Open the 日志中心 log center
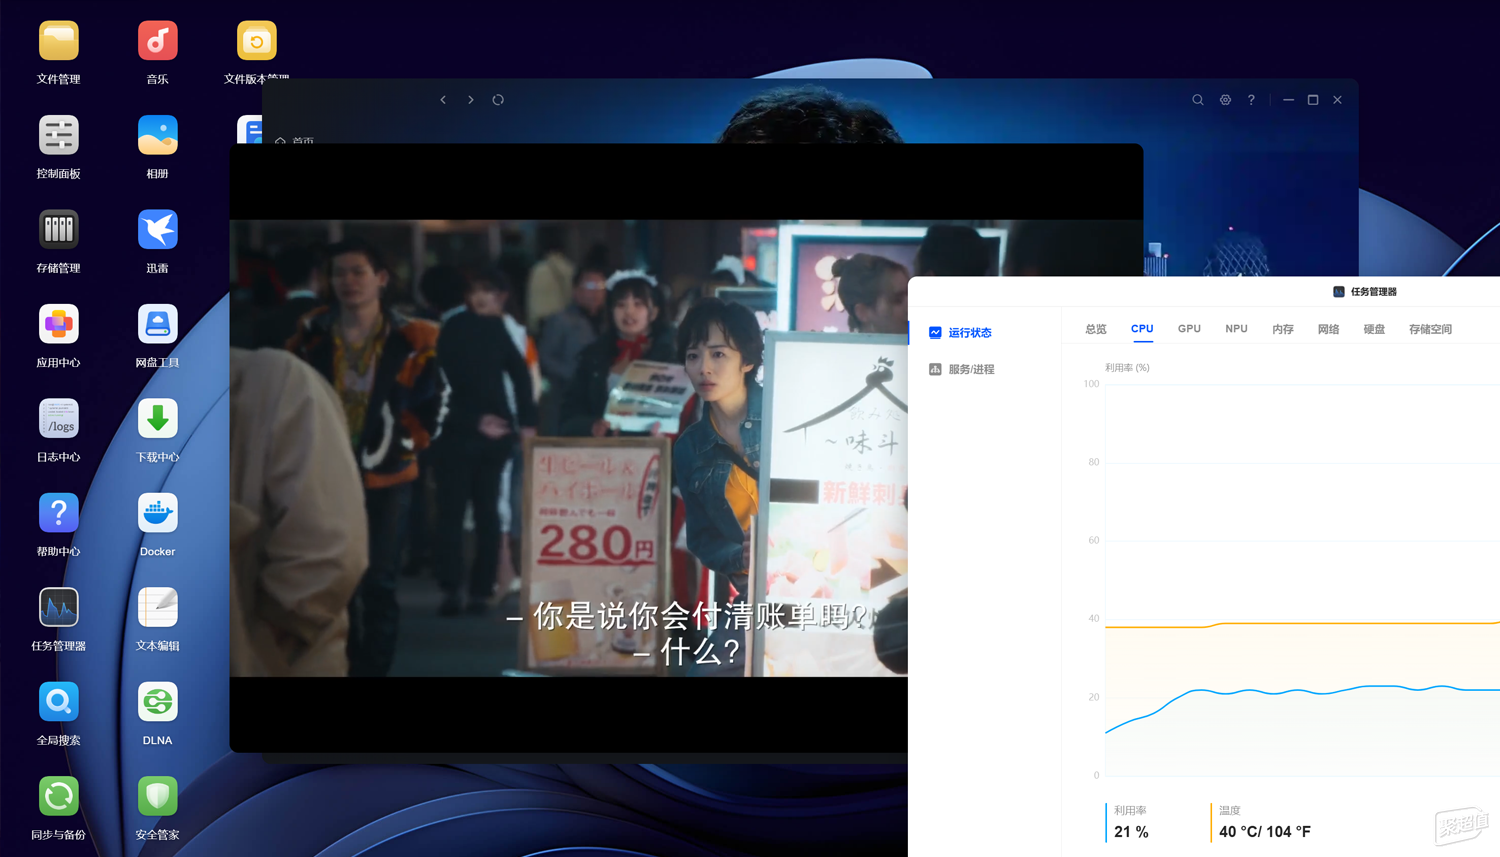Viewport: 1500px width, 857px height. tap(58, 419)
